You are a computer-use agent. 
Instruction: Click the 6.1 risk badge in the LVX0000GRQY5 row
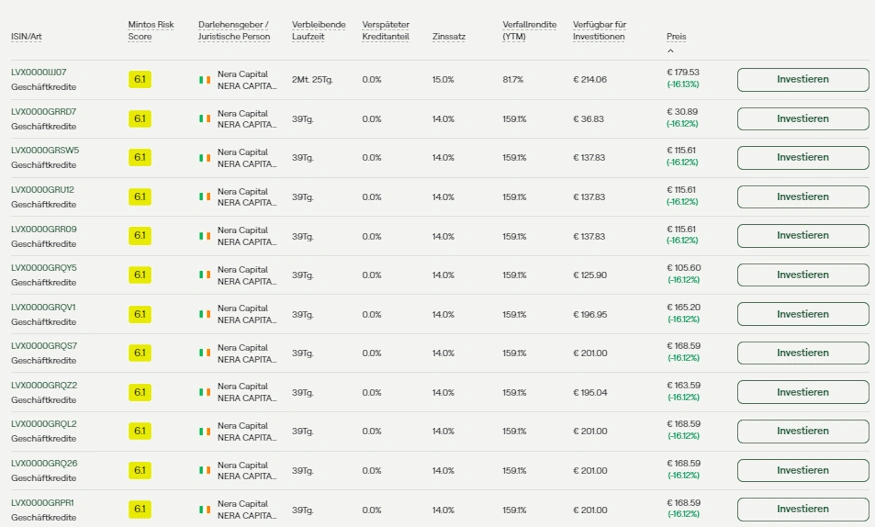[x=139, y=275]
